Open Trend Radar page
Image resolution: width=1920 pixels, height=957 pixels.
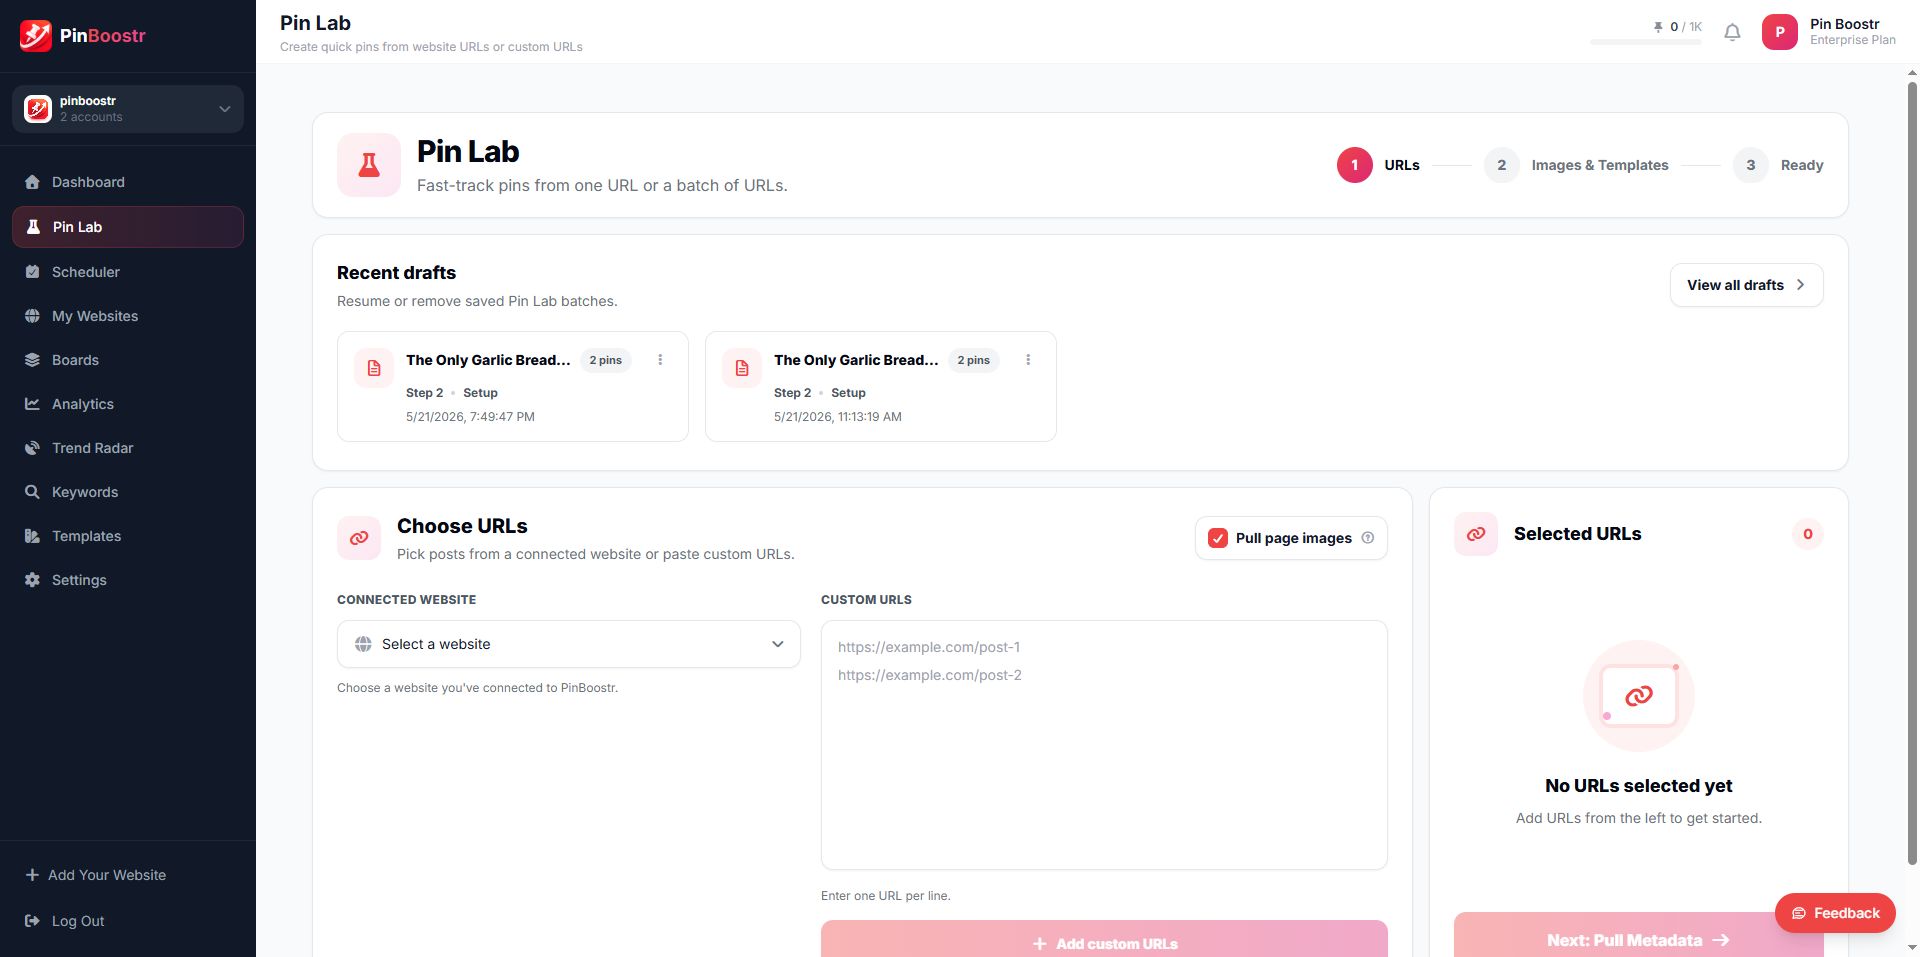(128, 448)
